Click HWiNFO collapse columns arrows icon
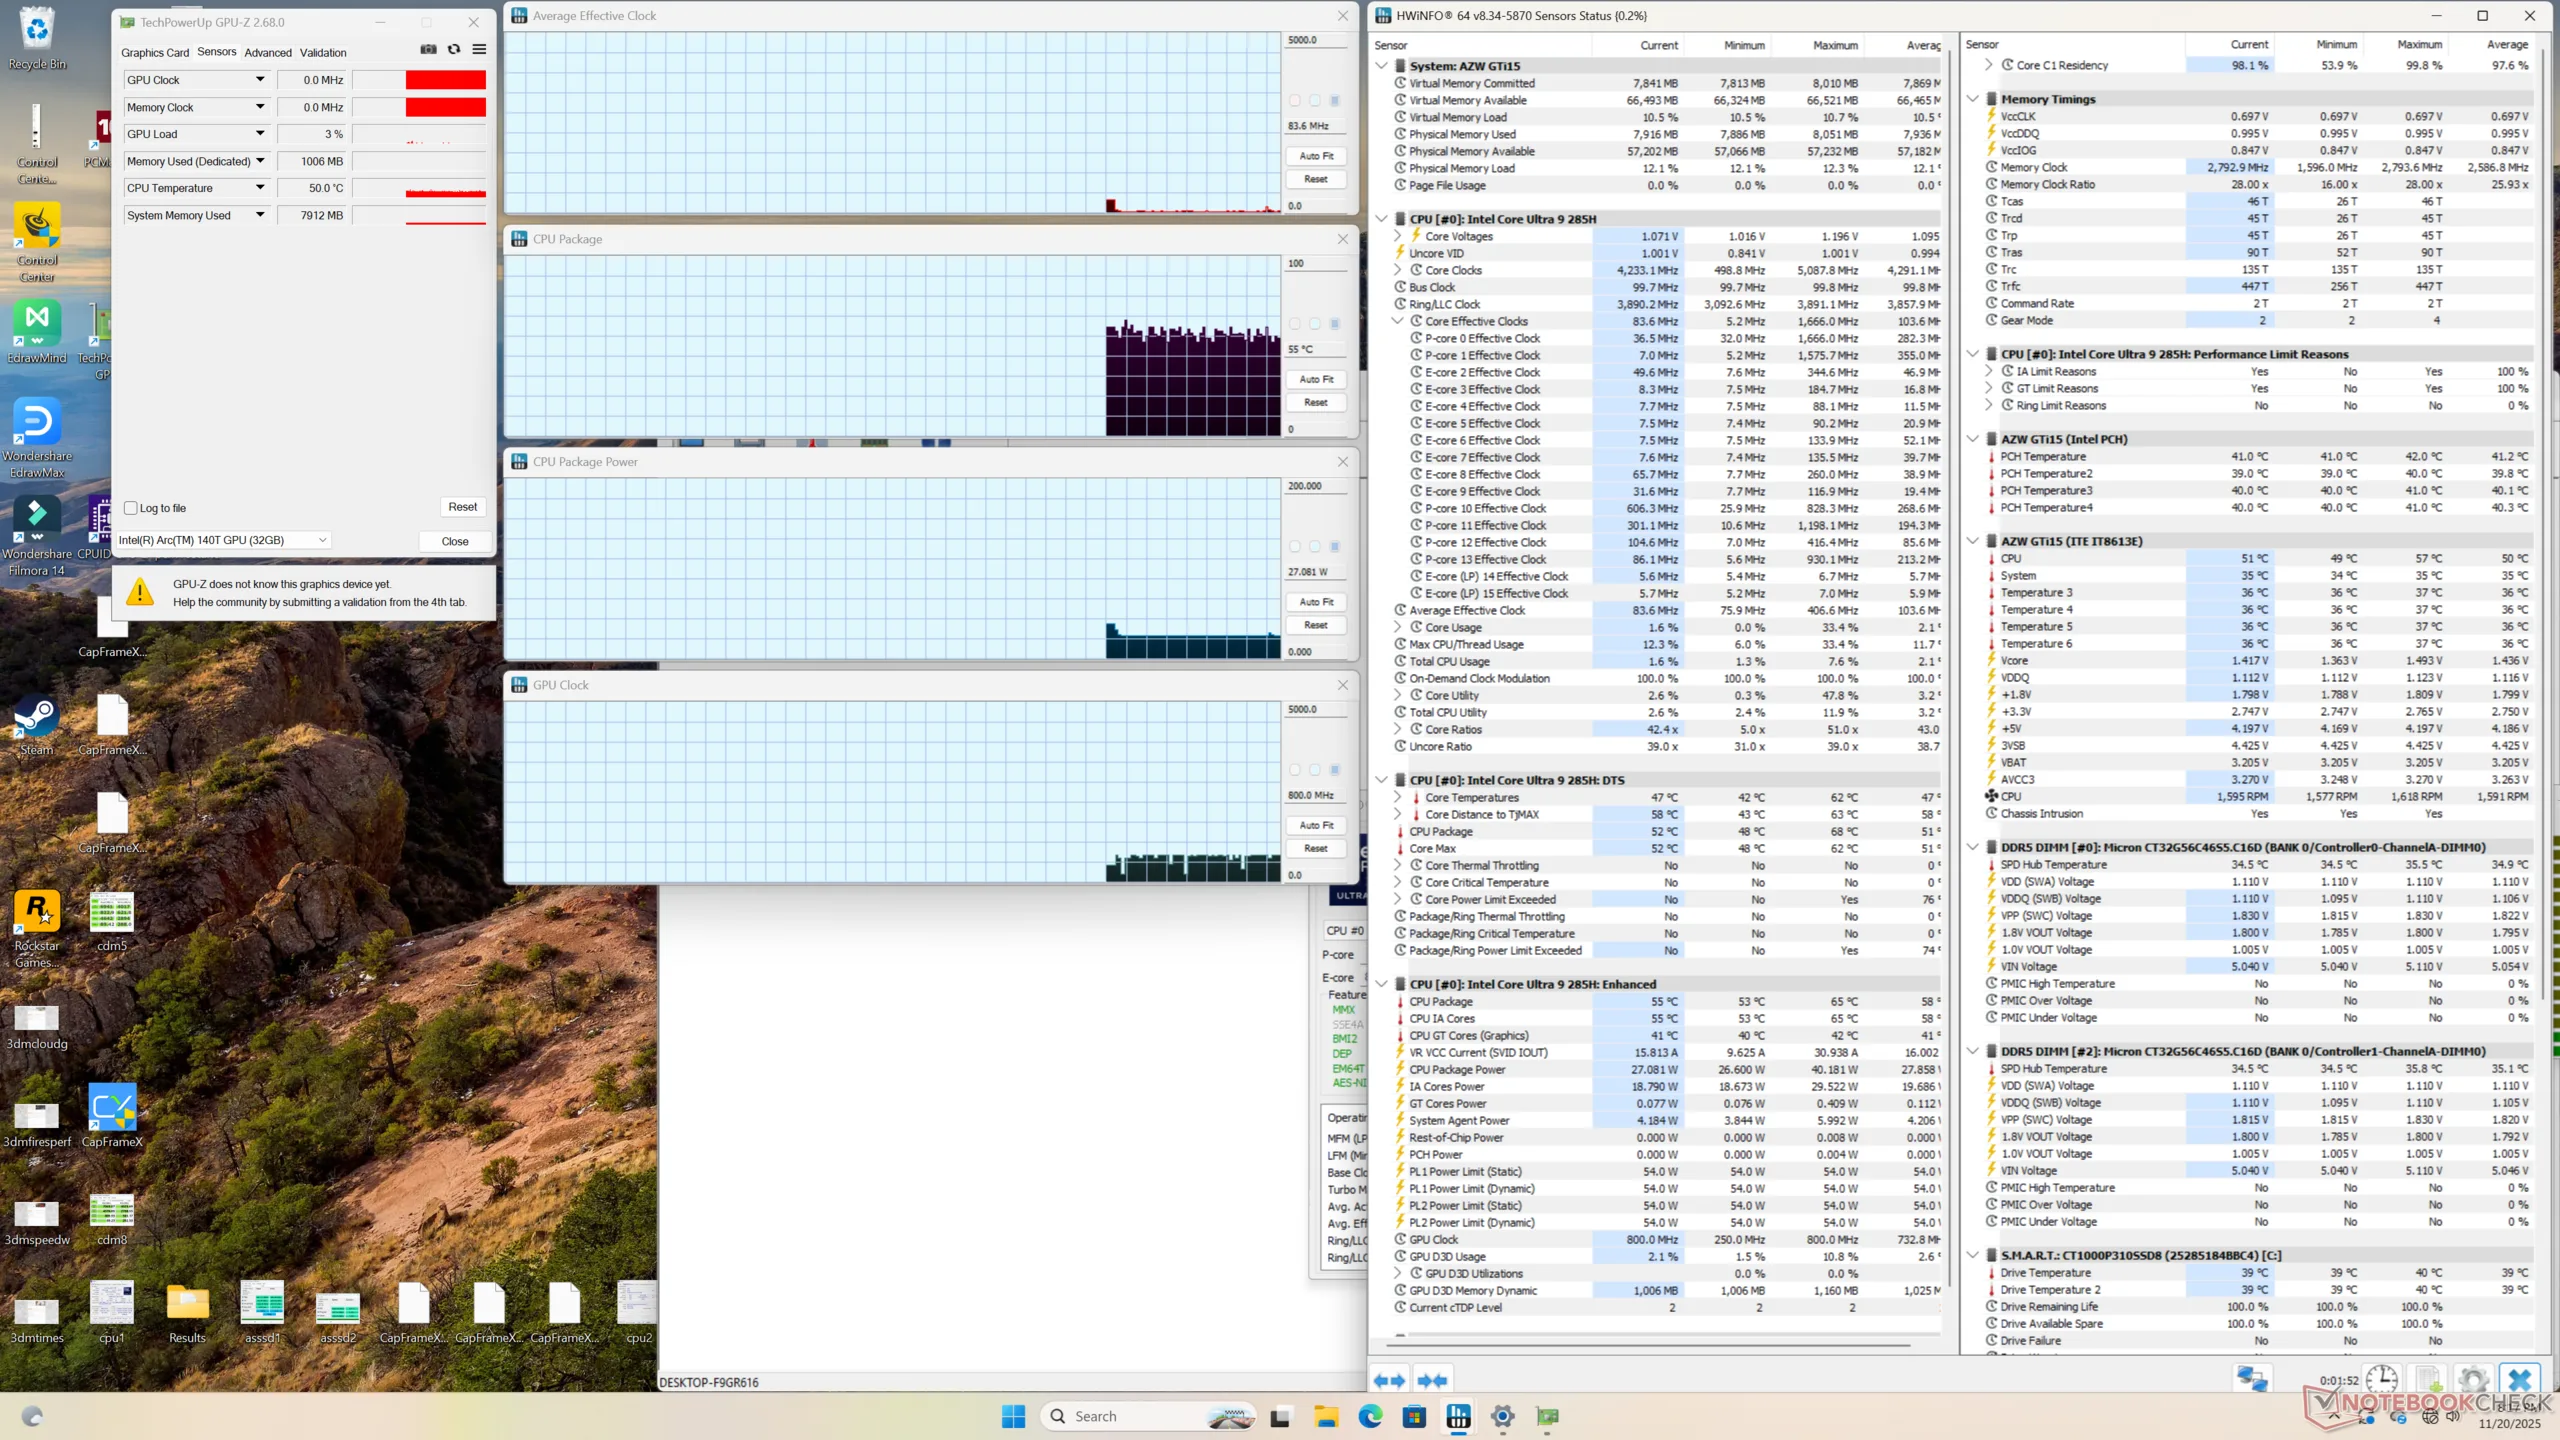This screenshot has width=2560, height=1440. [x=1432, y=1381]
